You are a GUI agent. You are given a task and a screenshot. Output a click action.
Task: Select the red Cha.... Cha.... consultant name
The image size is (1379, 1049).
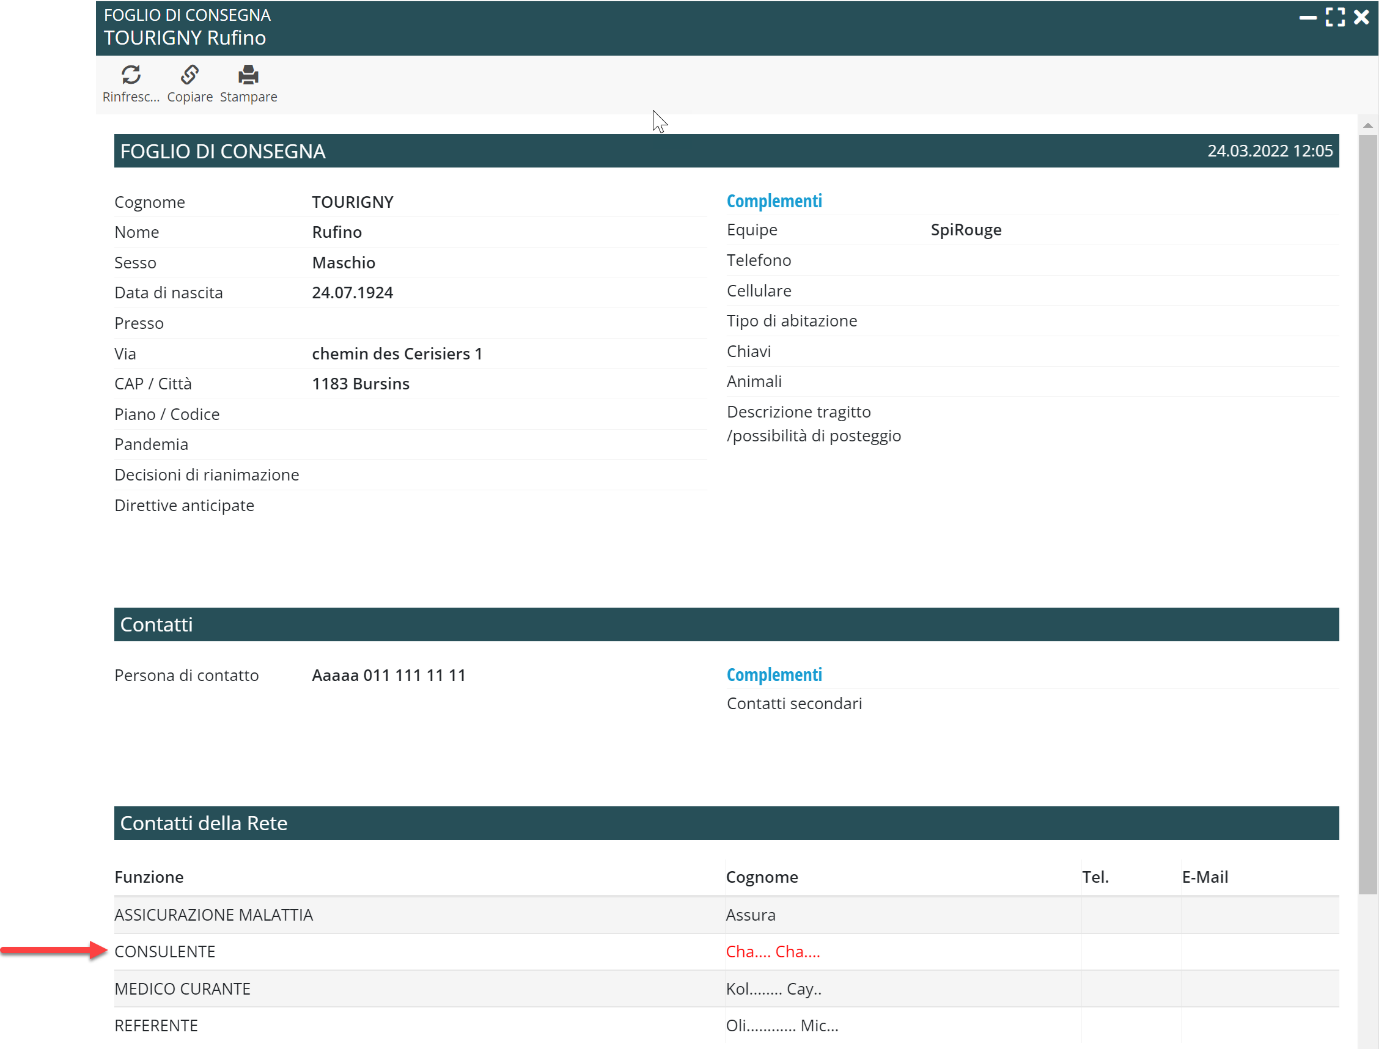(772, 952)
